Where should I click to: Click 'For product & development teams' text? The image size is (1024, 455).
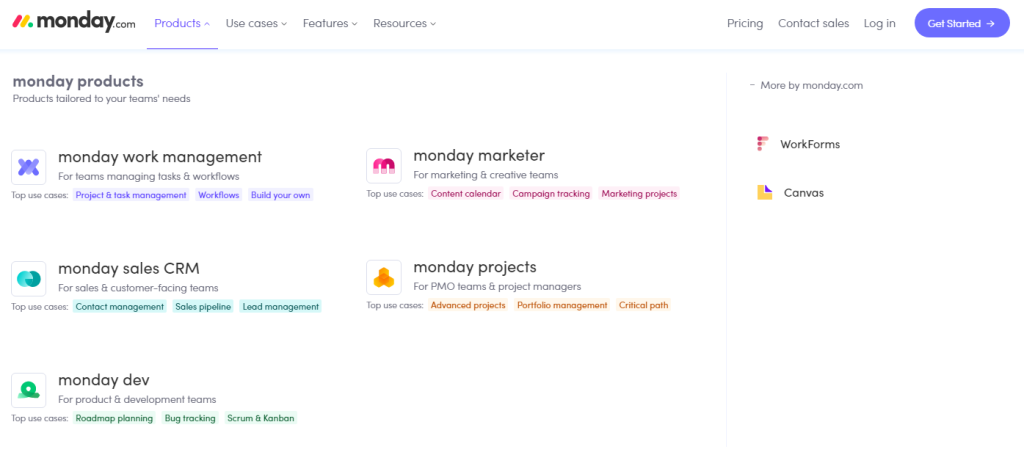pyautogui.click(x=137, y=400)
